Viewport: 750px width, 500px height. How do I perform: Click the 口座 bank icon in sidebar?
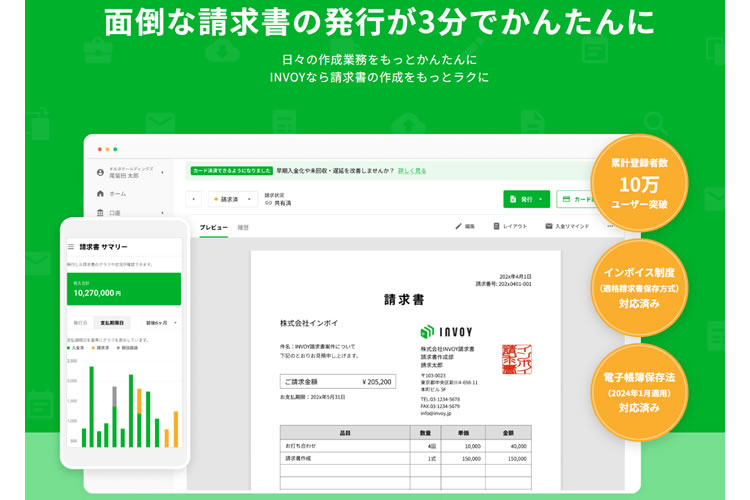100,212
